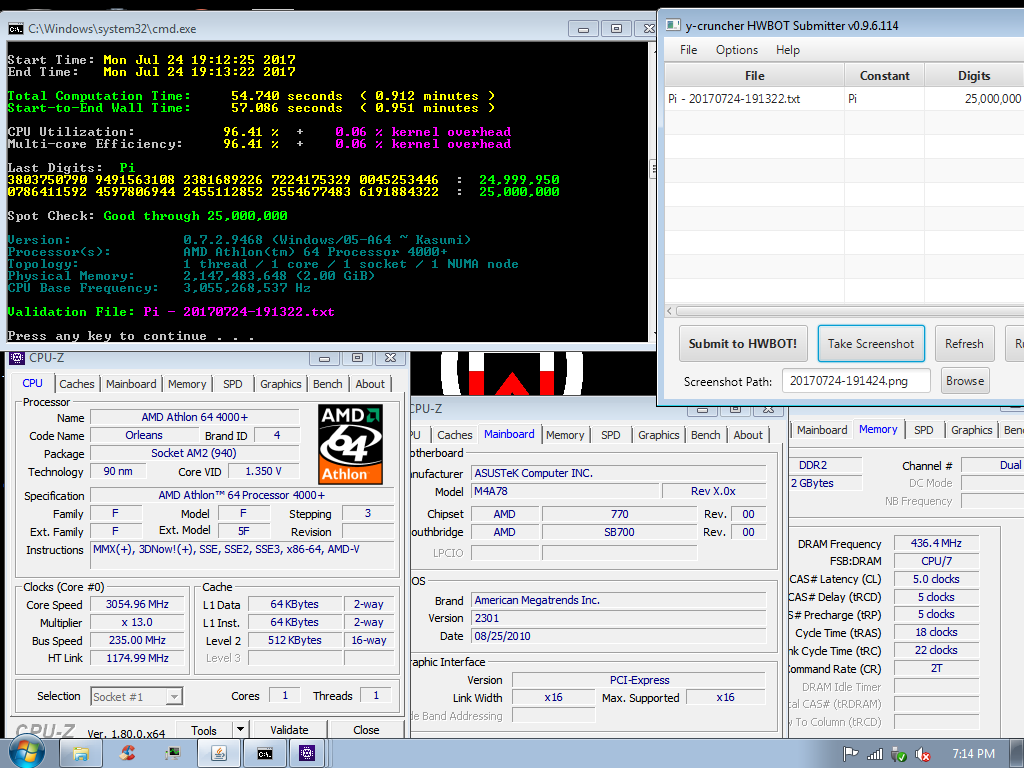Open the network signal tray icon

(x=874, y=754)
